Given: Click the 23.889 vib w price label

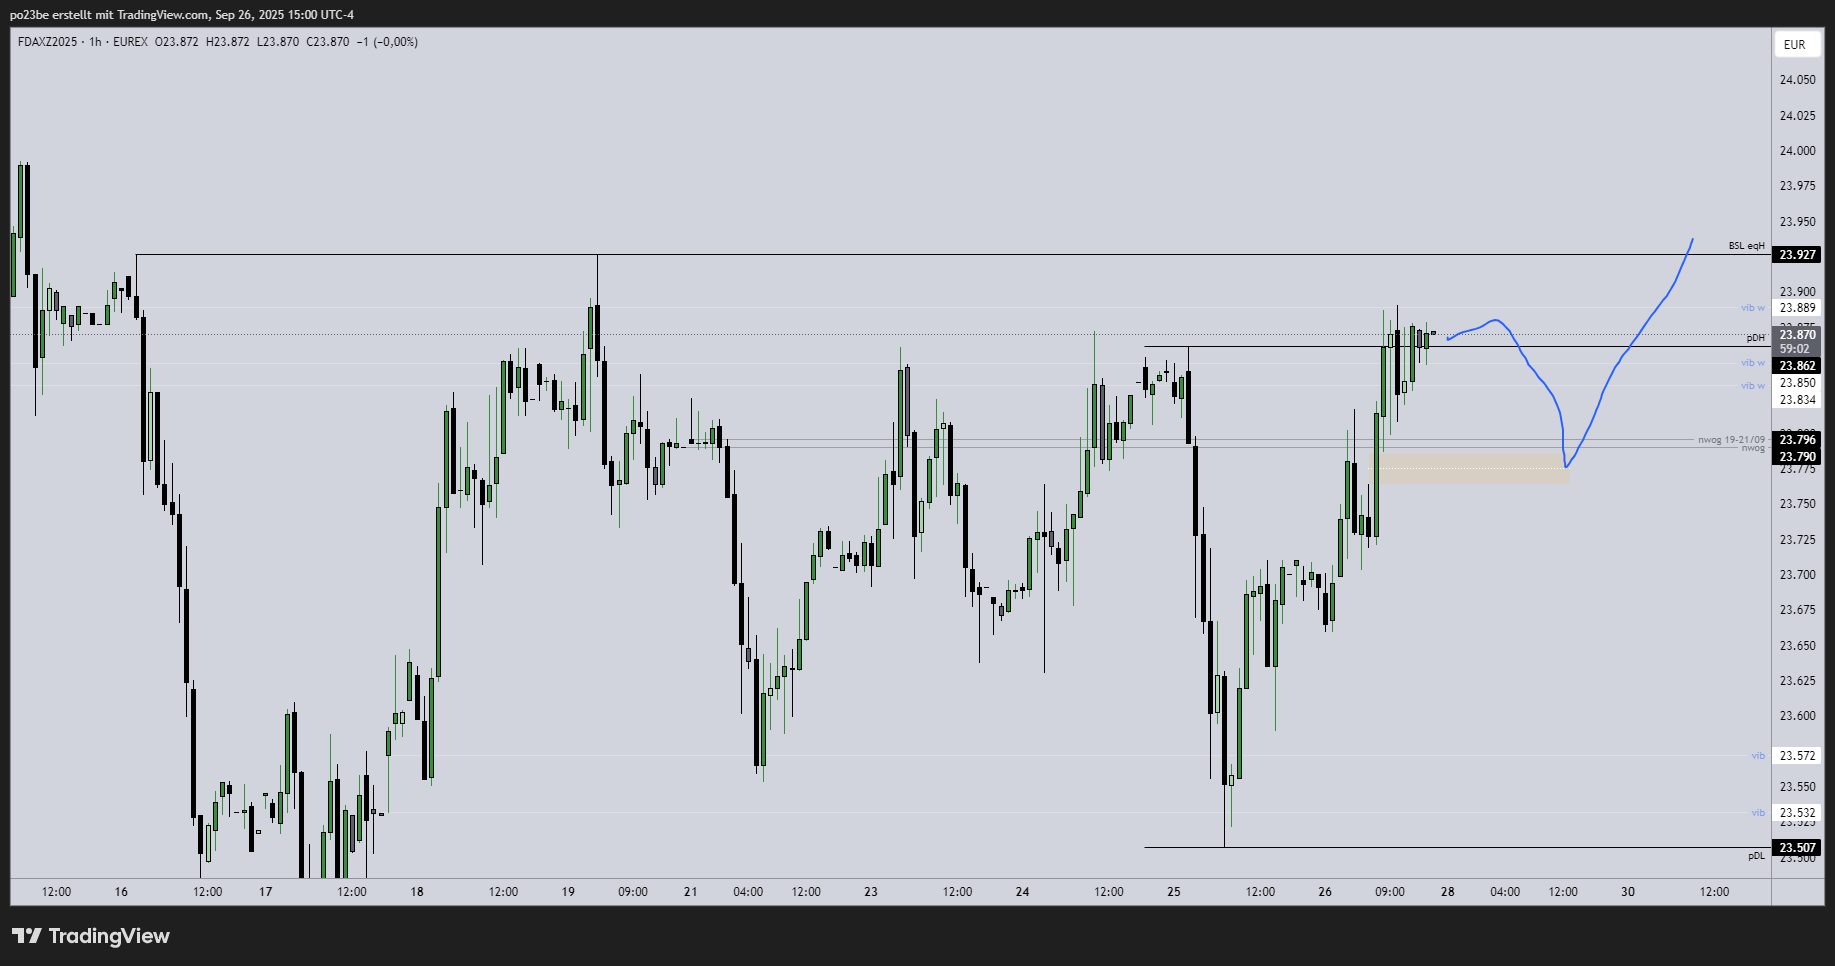Looking at the screenshot, I should pyautogui.click(x=1797, y=308).
